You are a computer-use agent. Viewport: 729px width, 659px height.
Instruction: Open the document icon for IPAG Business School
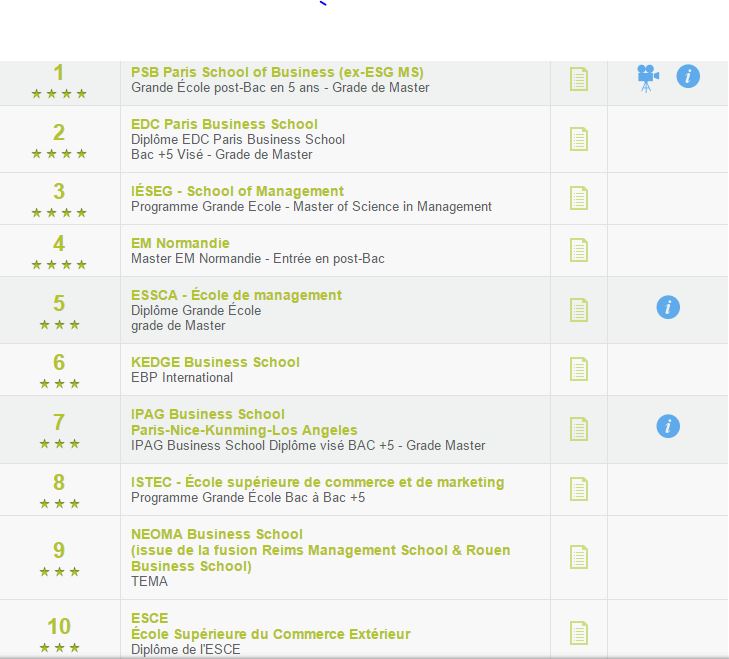click(x=579, y=429)
